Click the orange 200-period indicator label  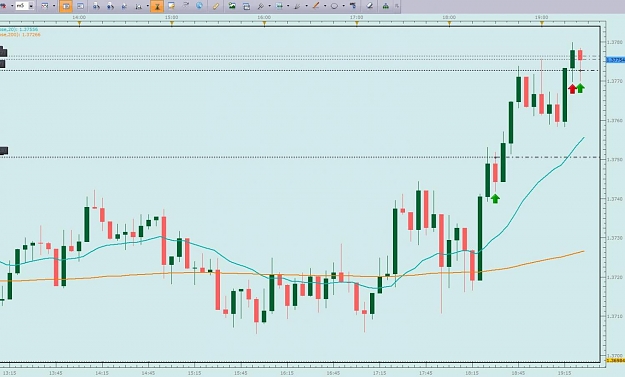click(x=20, y=35)
